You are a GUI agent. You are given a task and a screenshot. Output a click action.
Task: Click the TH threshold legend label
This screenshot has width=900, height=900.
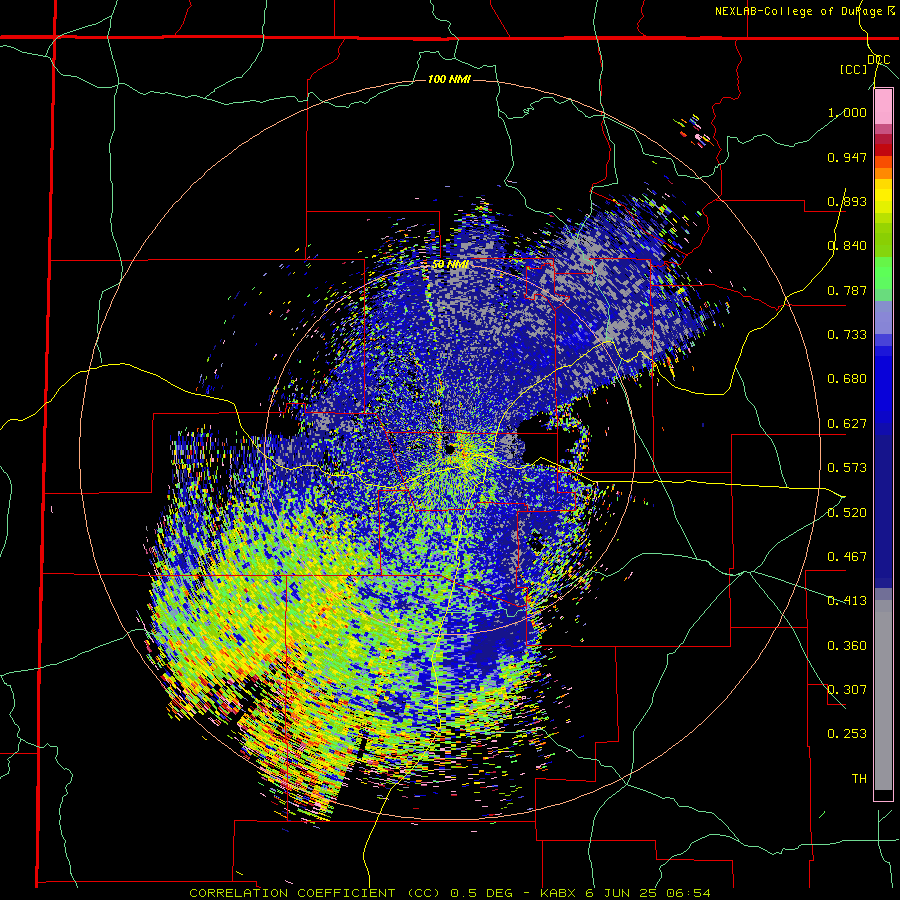(x=859, y=779)
